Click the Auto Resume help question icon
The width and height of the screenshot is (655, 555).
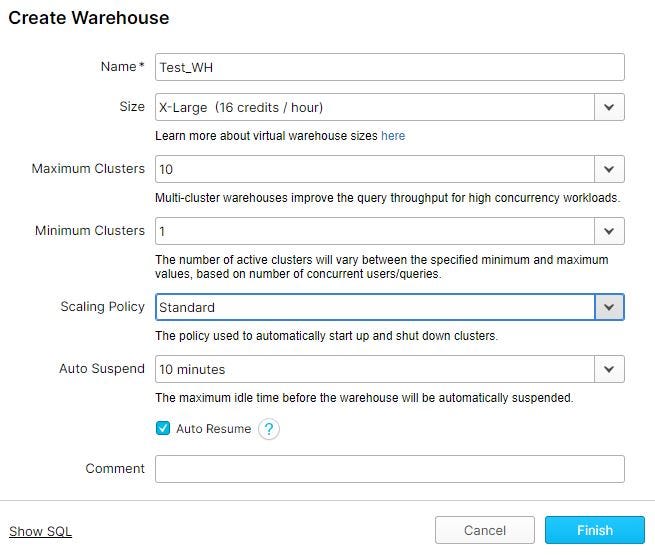click(268, 429)
